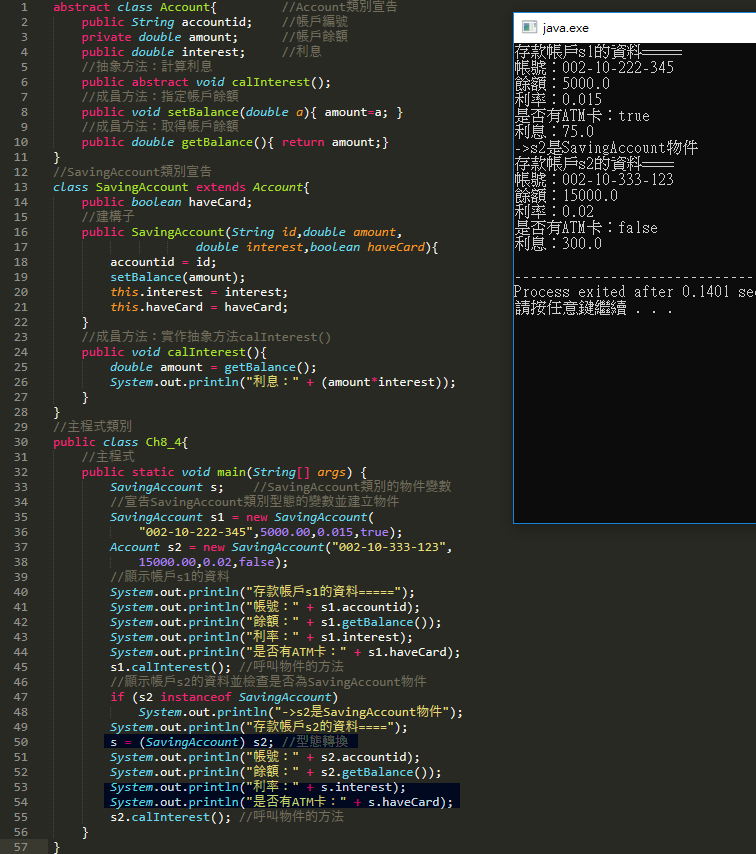Screen dimensions: 756x854
Task: Click class name SavingAccount on line 13
Action: pos(140,187)
